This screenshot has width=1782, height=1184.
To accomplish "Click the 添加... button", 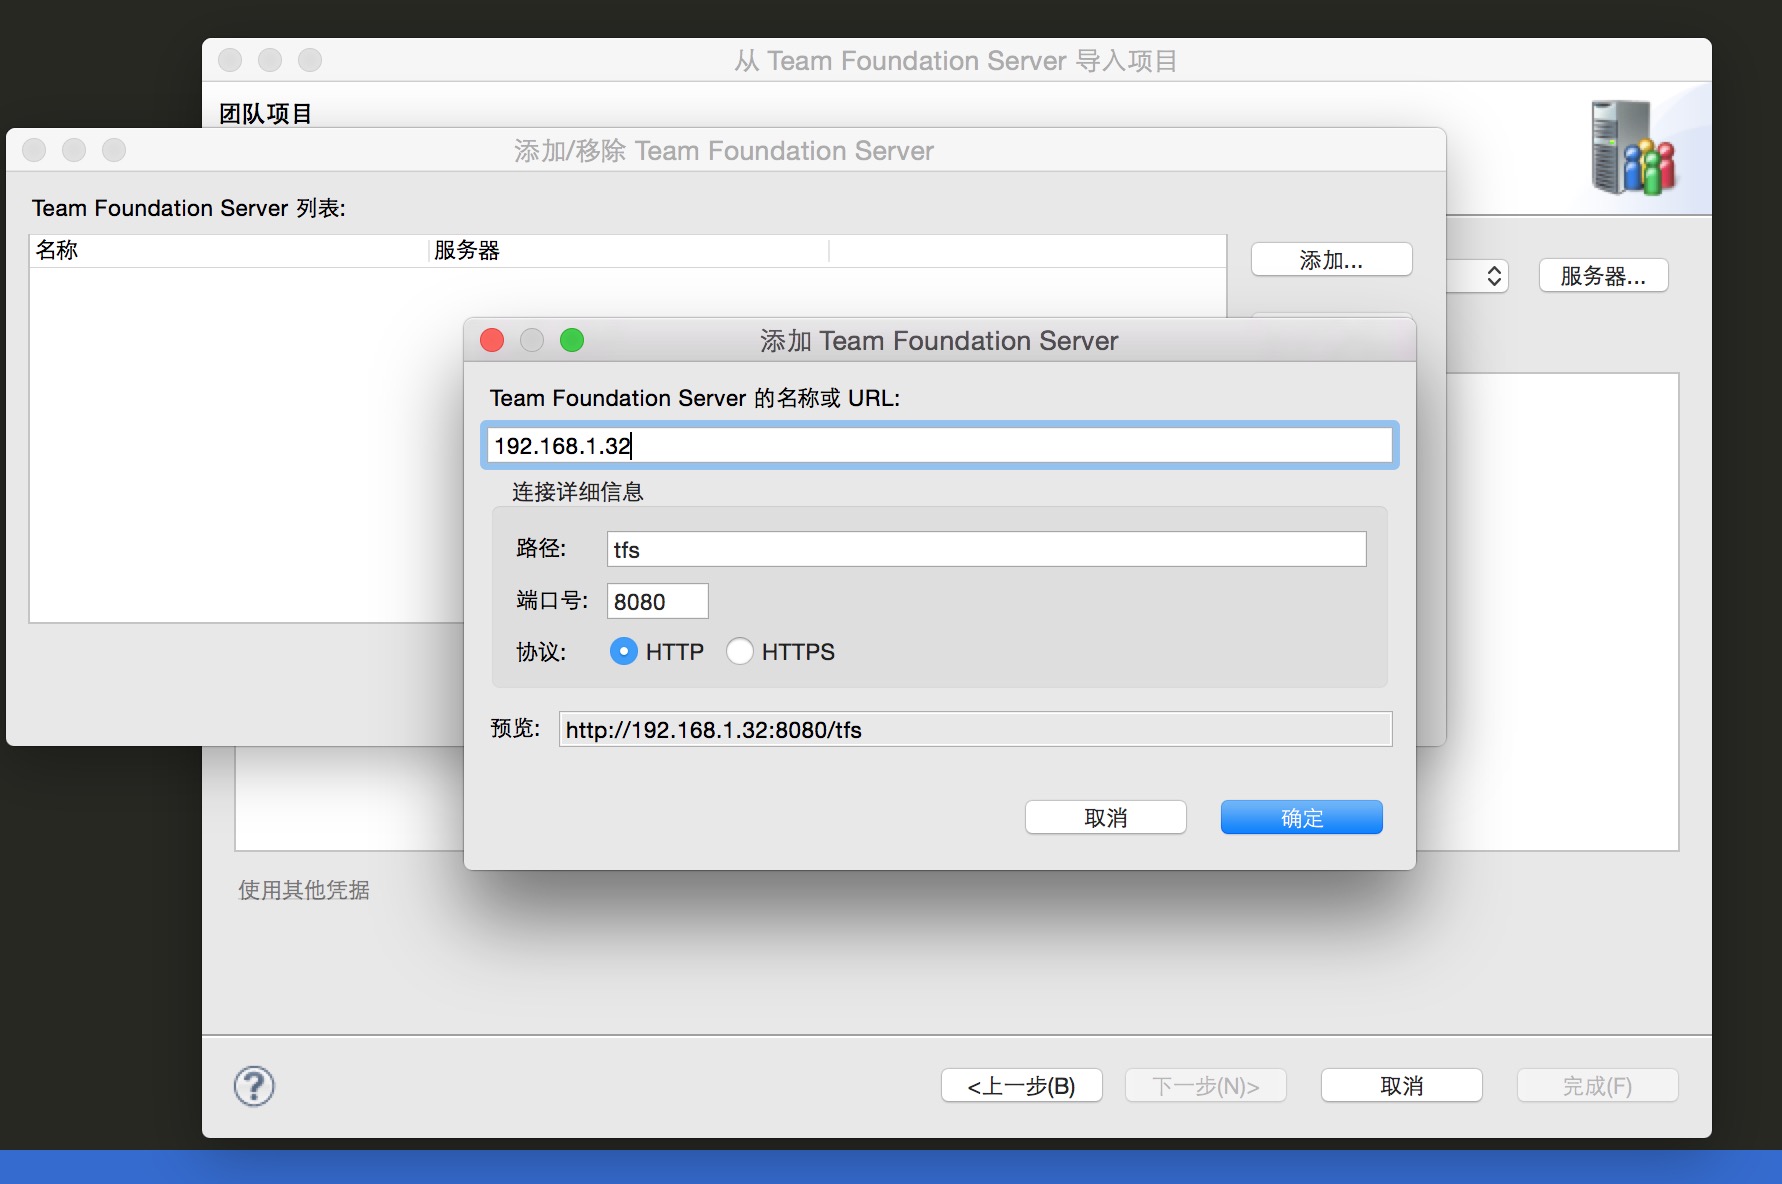I will (1331, 260).
